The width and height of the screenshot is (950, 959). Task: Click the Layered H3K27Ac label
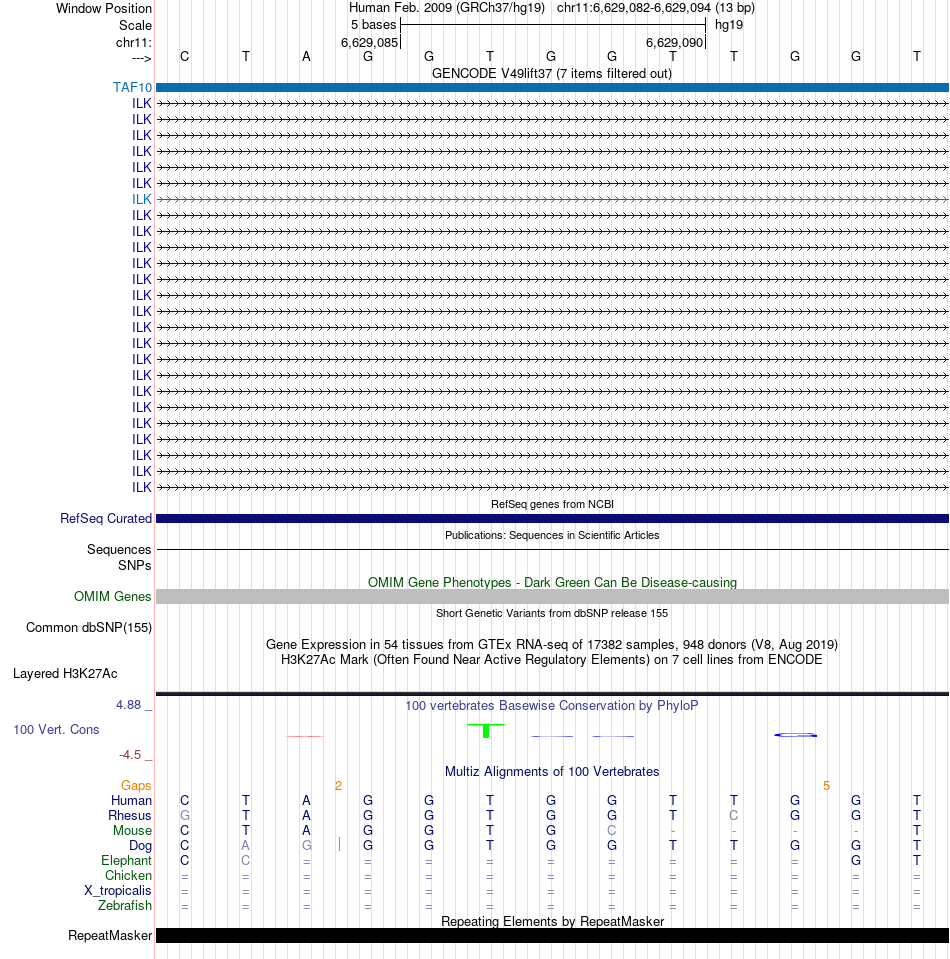point(65,673)
